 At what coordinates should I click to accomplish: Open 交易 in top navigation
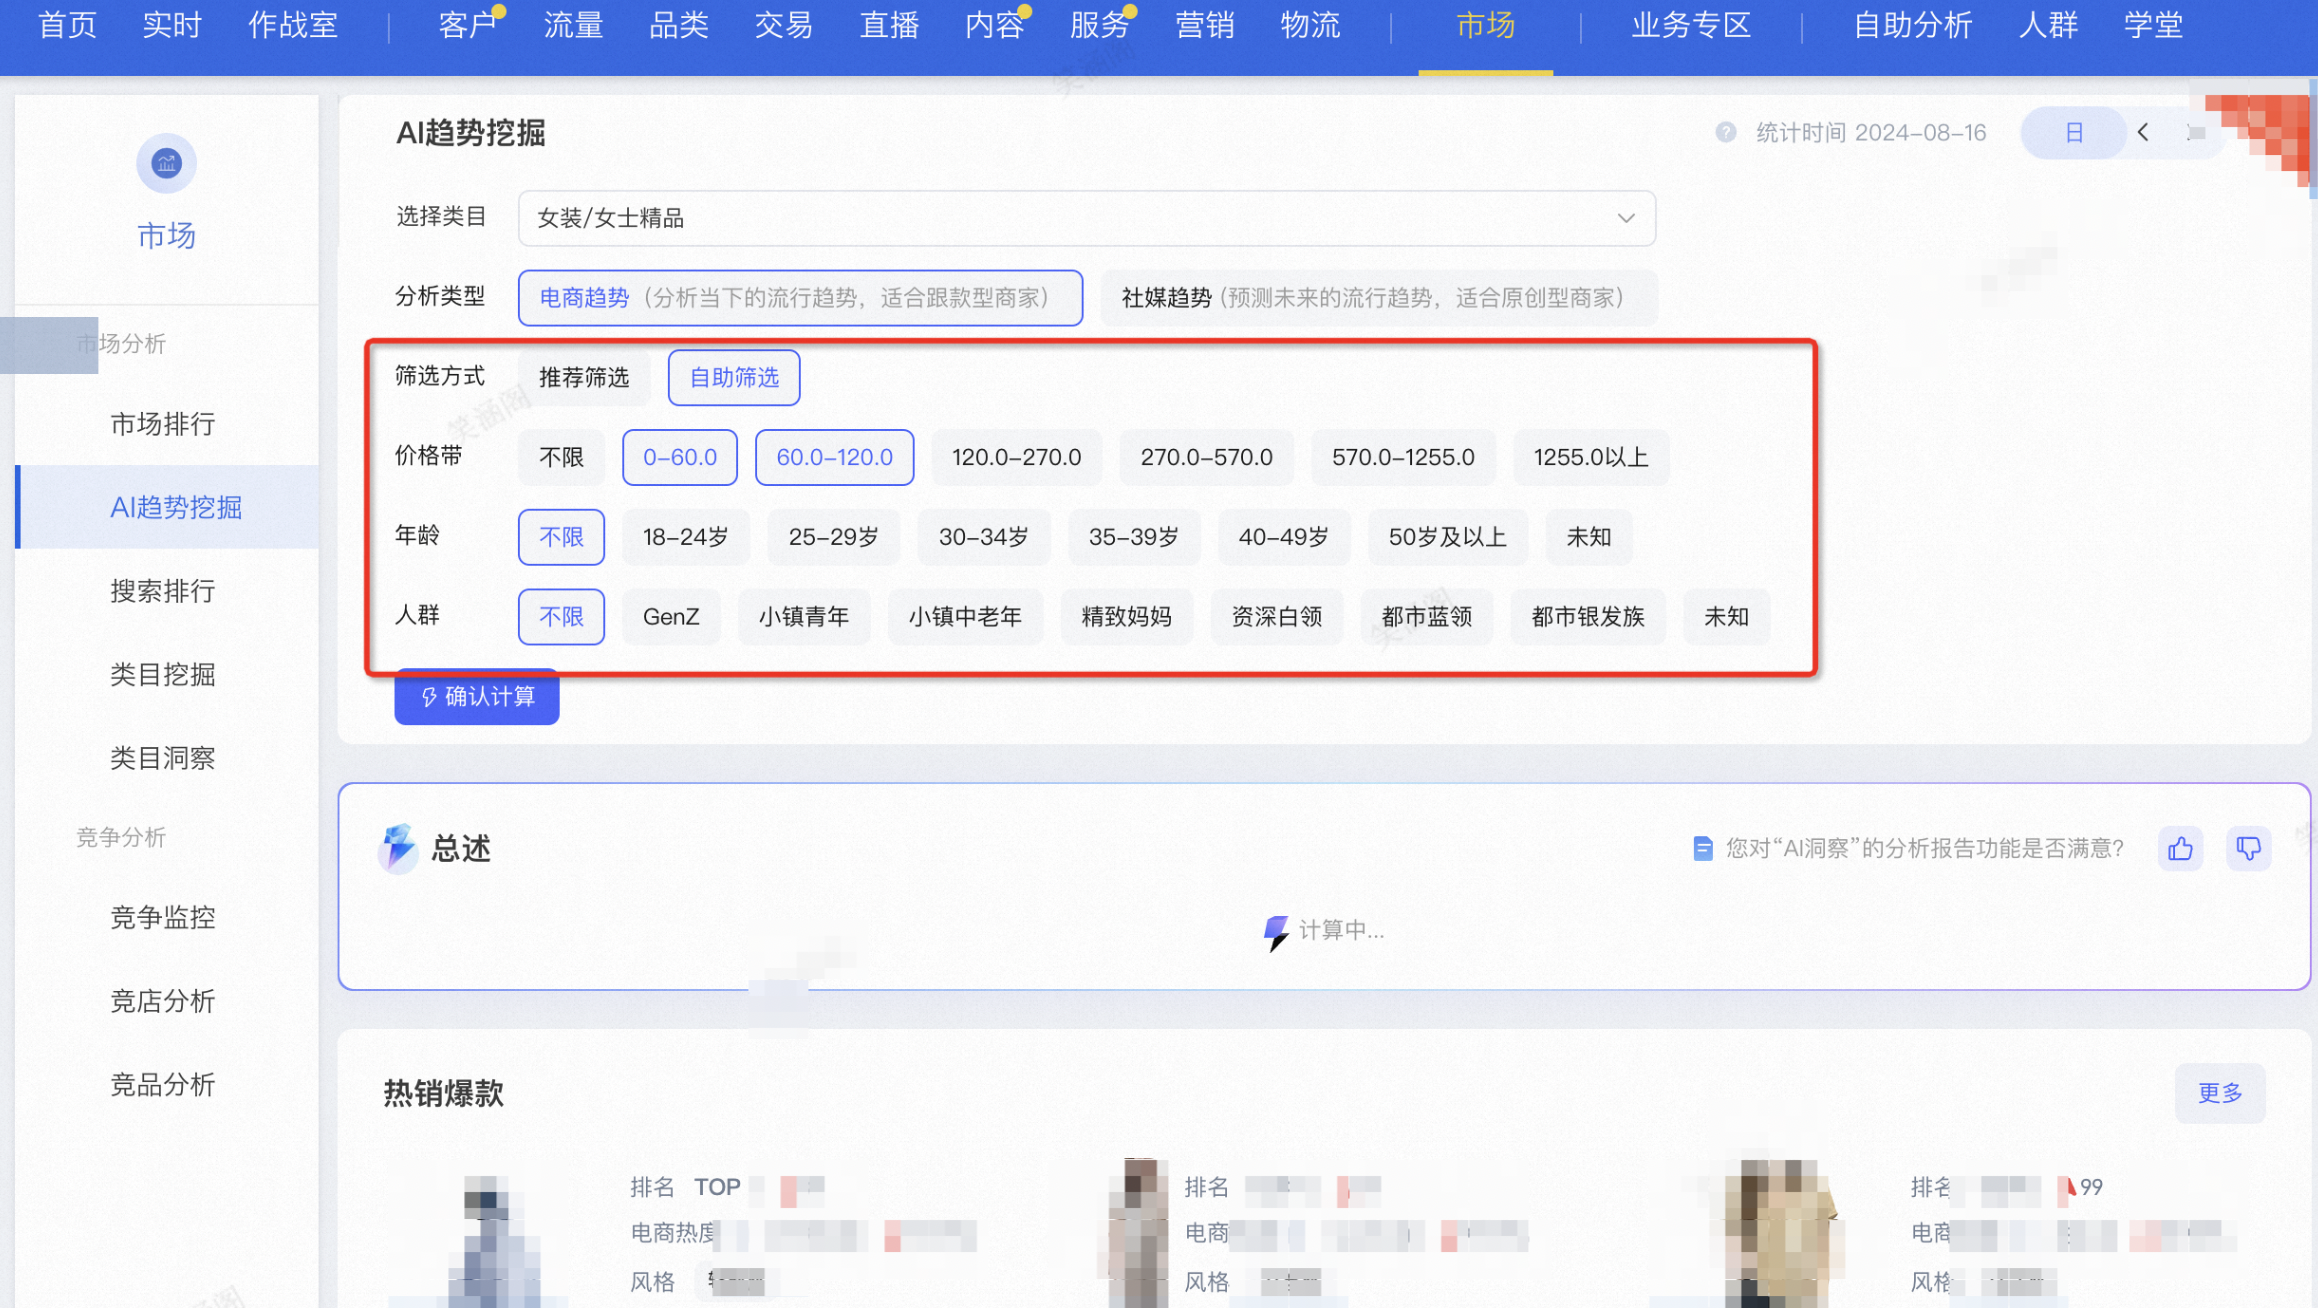783,26
